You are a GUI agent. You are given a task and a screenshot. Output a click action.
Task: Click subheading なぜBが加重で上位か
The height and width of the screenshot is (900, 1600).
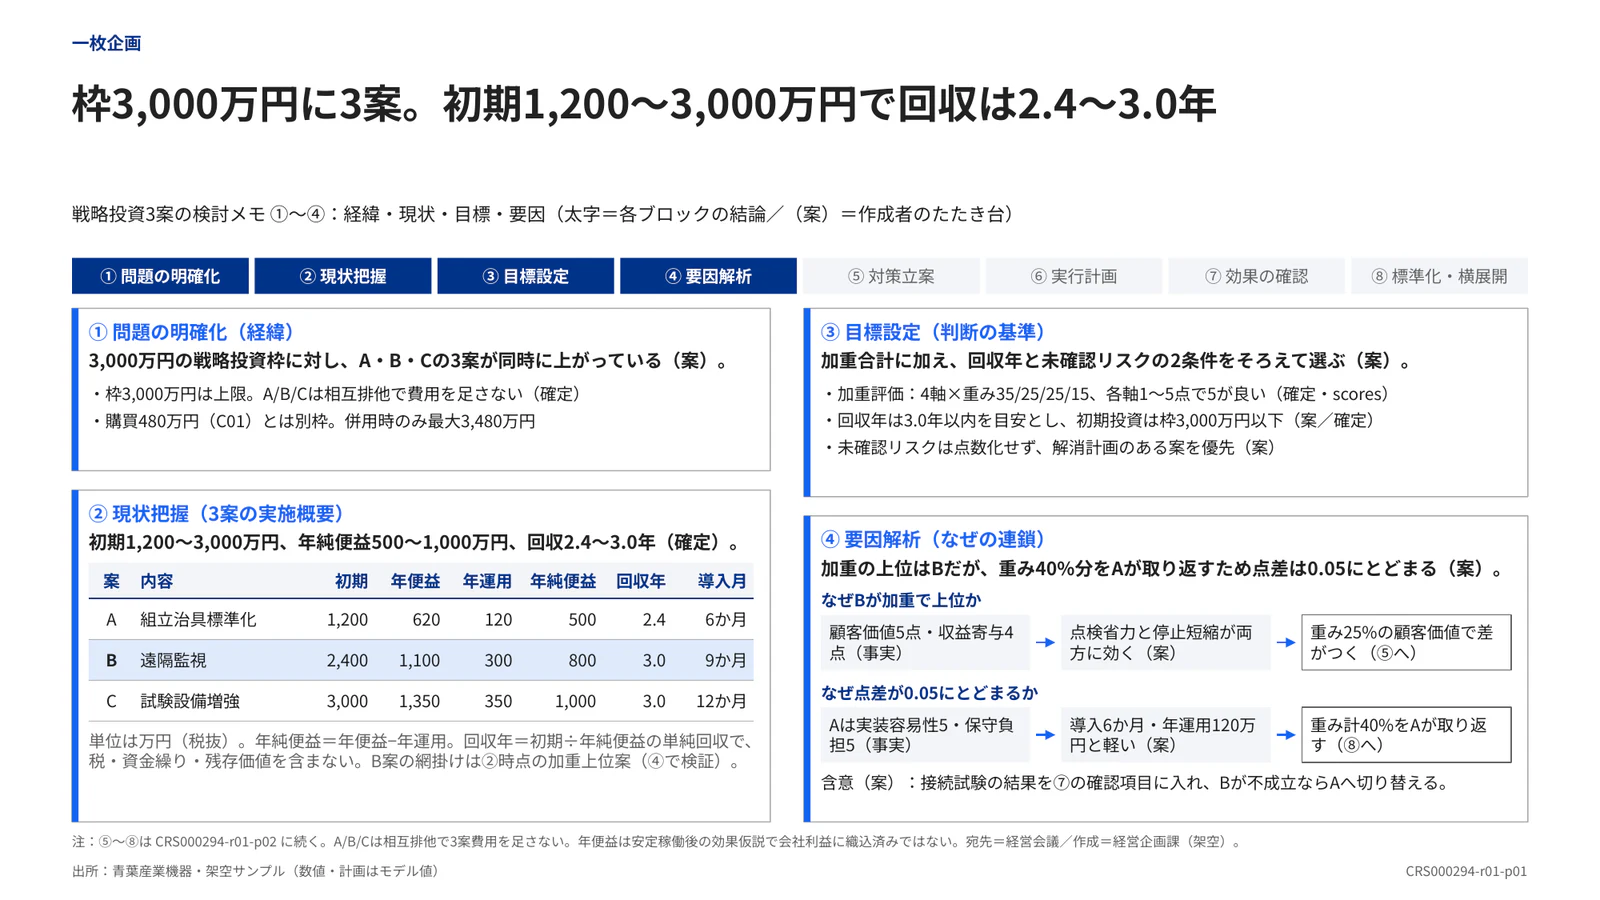(x=901, y=600)
